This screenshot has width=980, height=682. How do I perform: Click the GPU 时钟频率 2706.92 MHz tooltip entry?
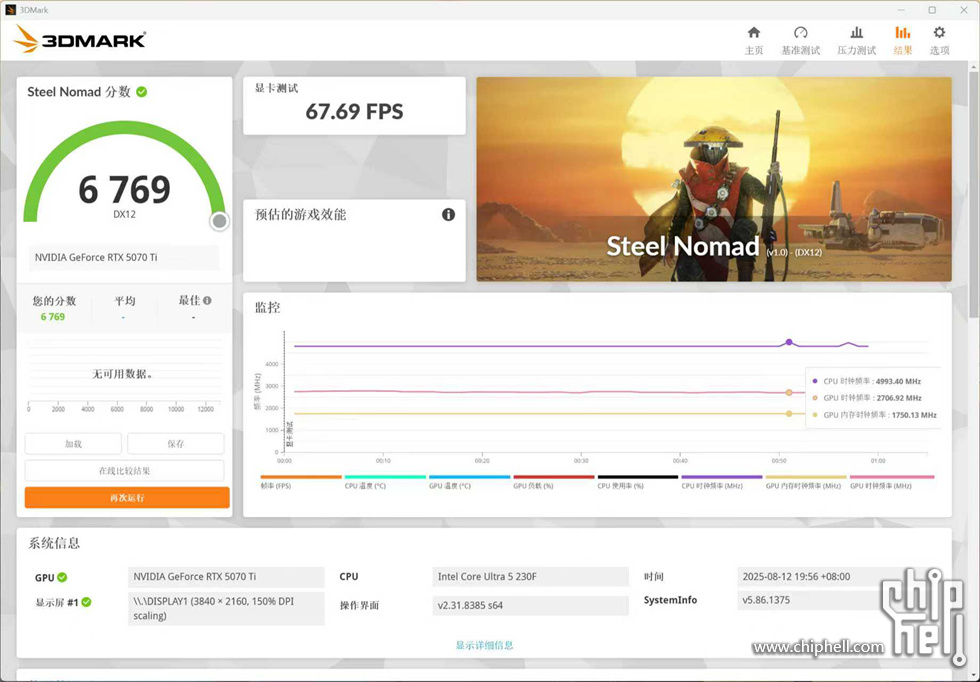point(866,398)
